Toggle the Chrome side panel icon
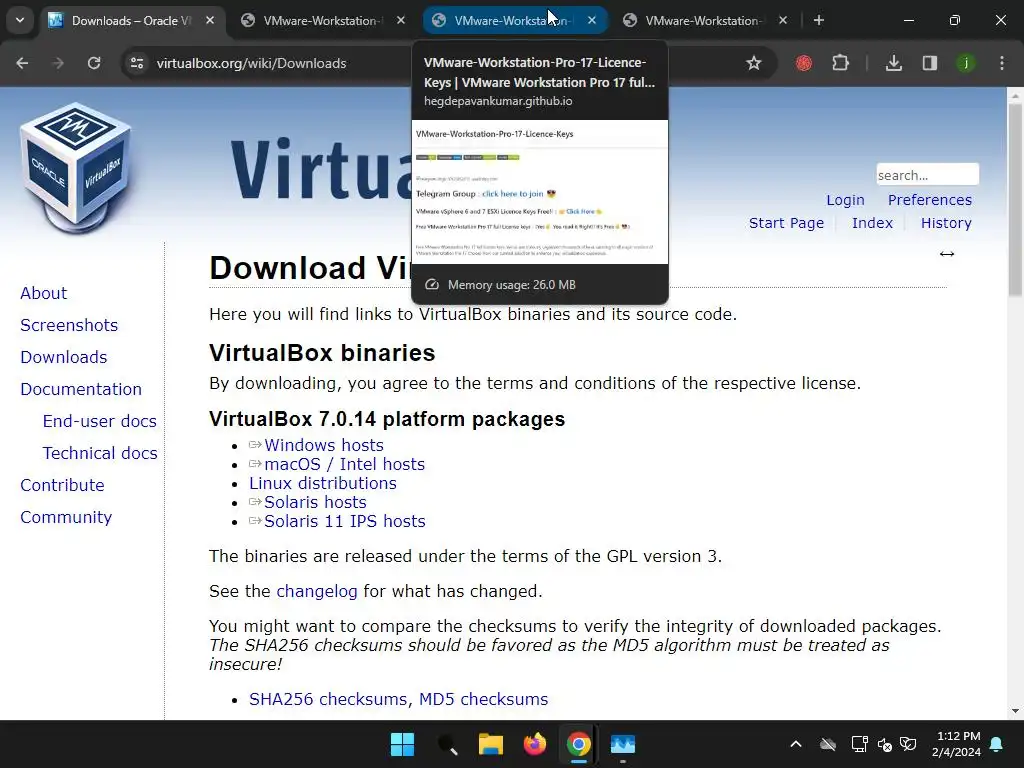1024x768 pixels. [x=929, y=63]
